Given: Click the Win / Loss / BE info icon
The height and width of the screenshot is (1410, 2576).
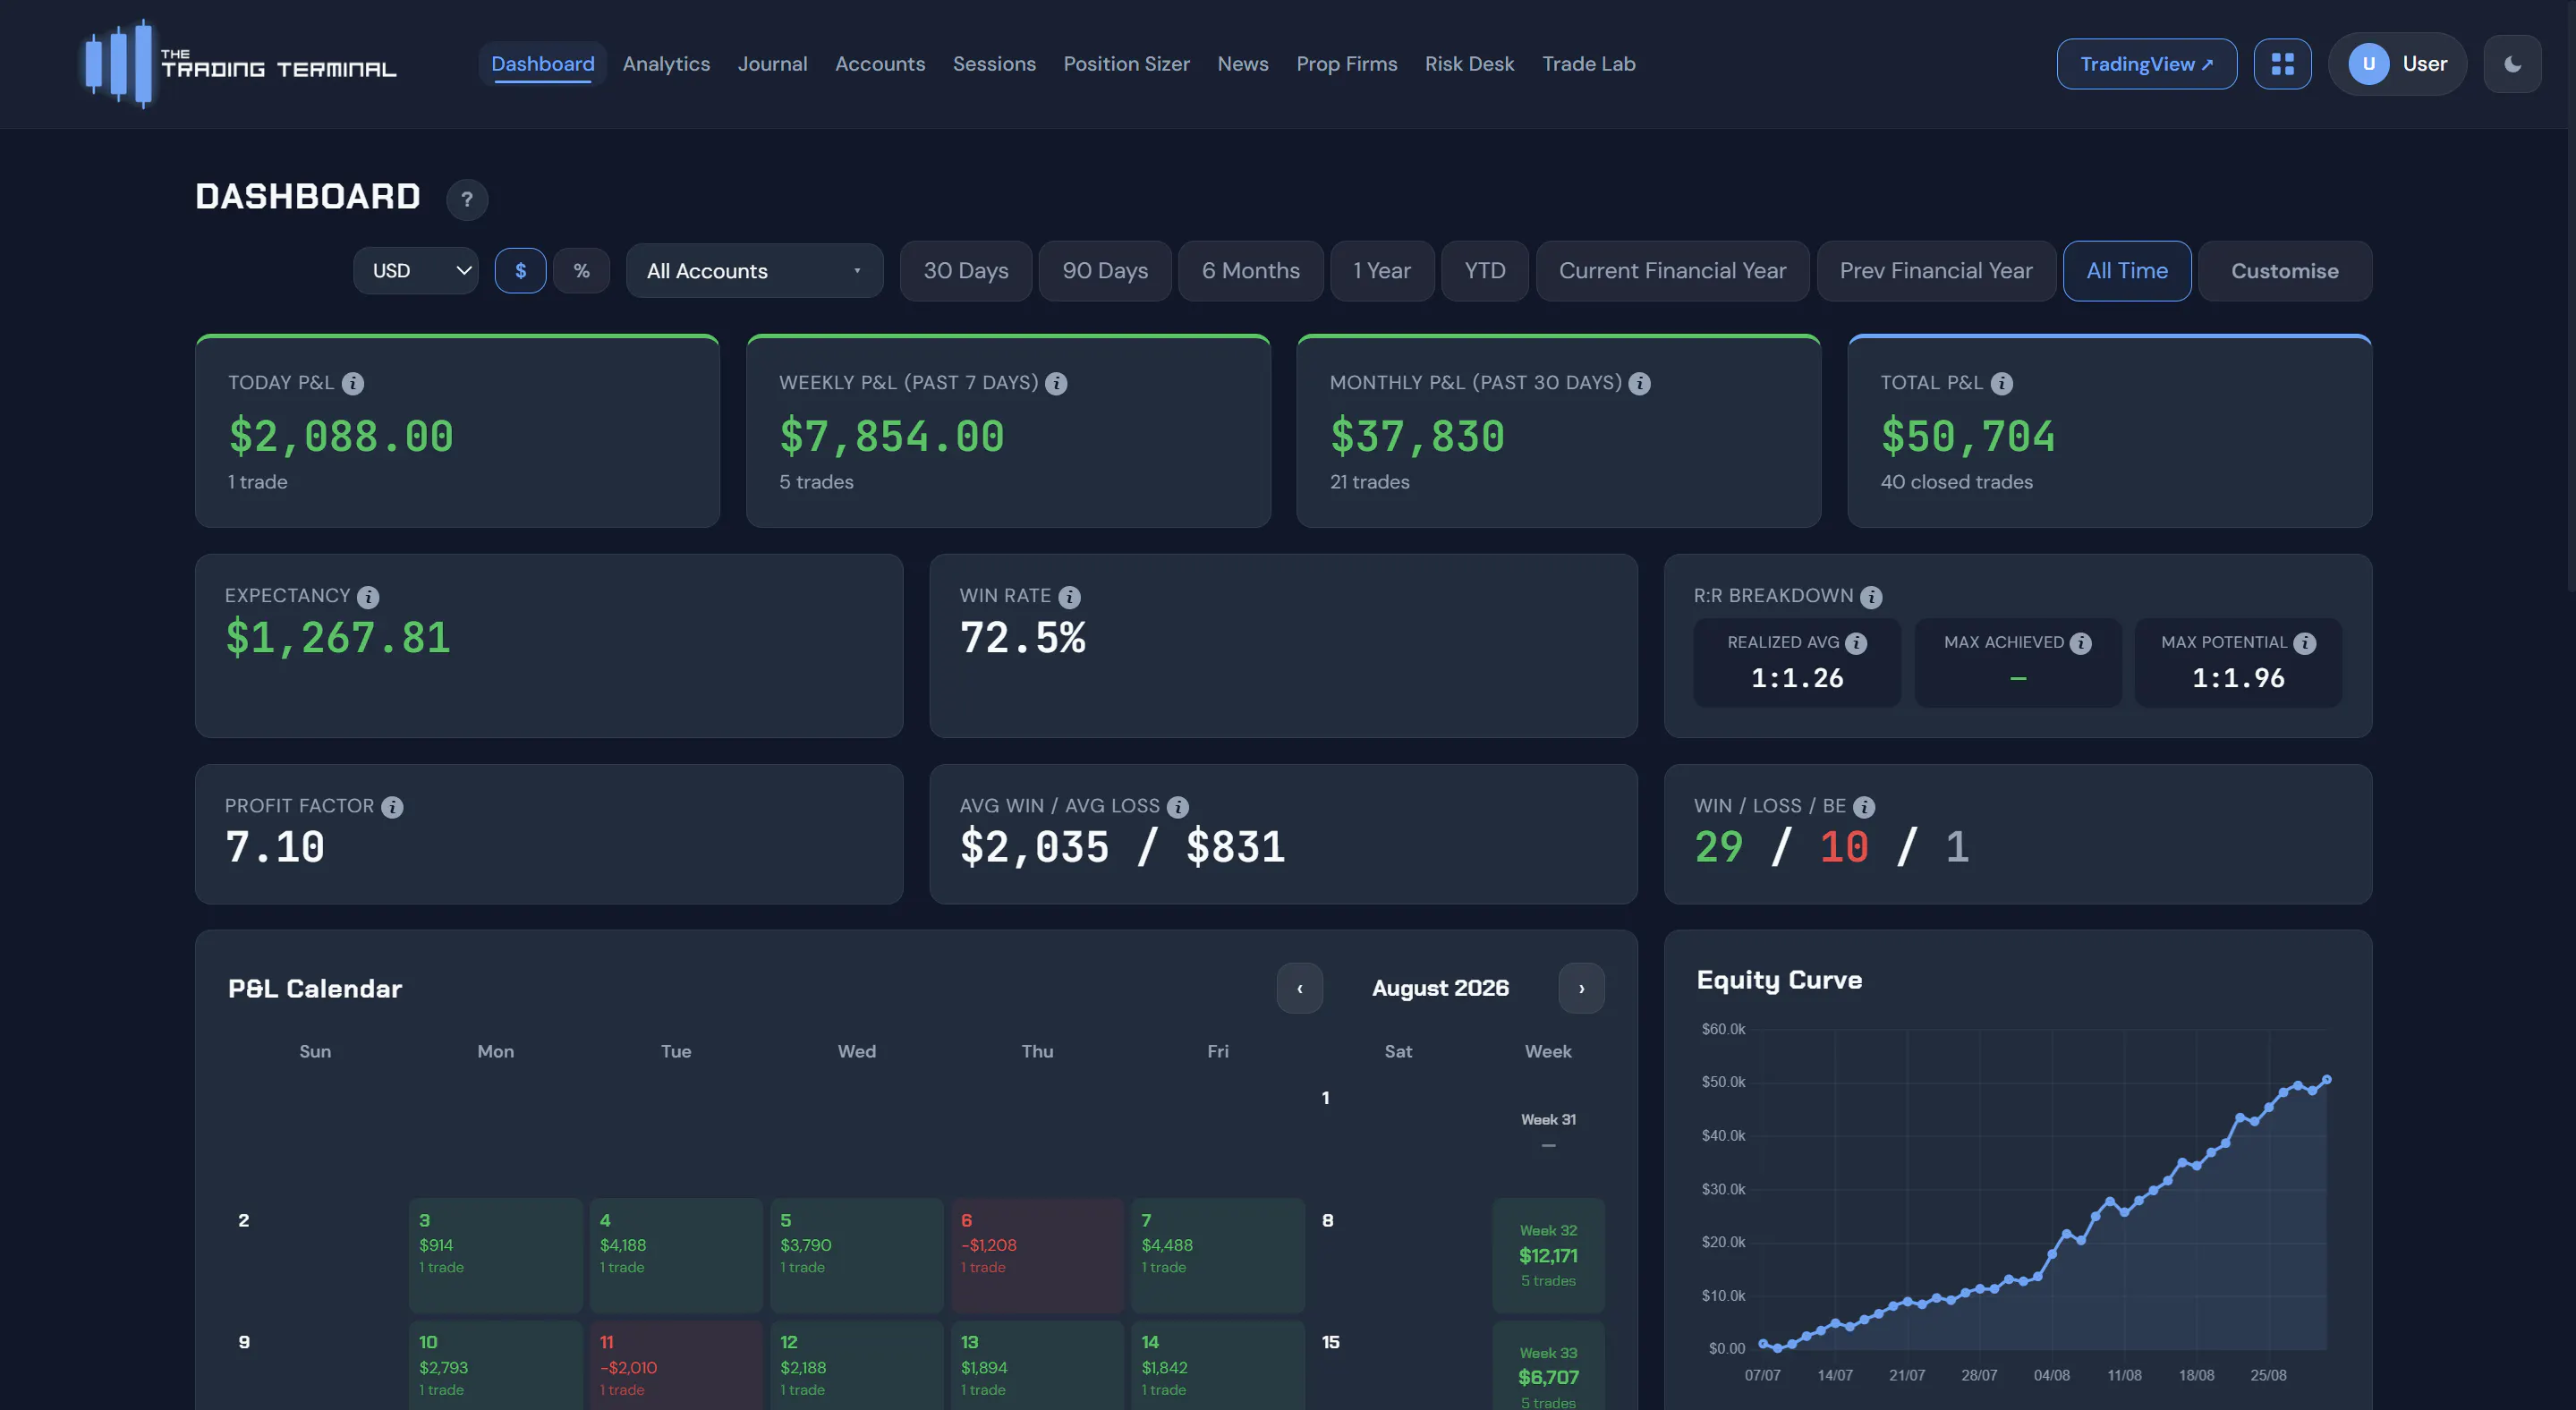Looking at the screenshot, I should point(1864,807).
